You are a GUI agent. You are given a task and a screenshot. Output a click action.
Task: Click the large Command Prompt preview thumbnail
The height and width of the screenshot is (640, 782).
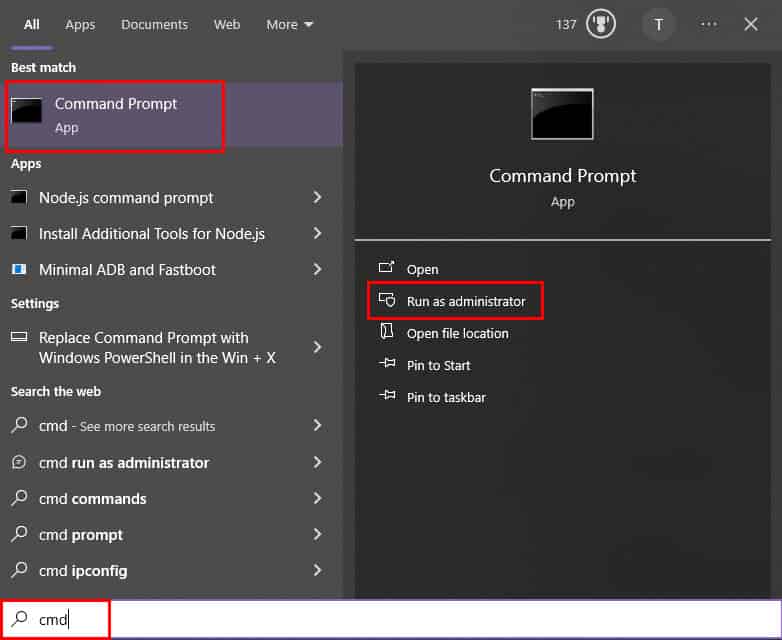[x=562, y=114]
